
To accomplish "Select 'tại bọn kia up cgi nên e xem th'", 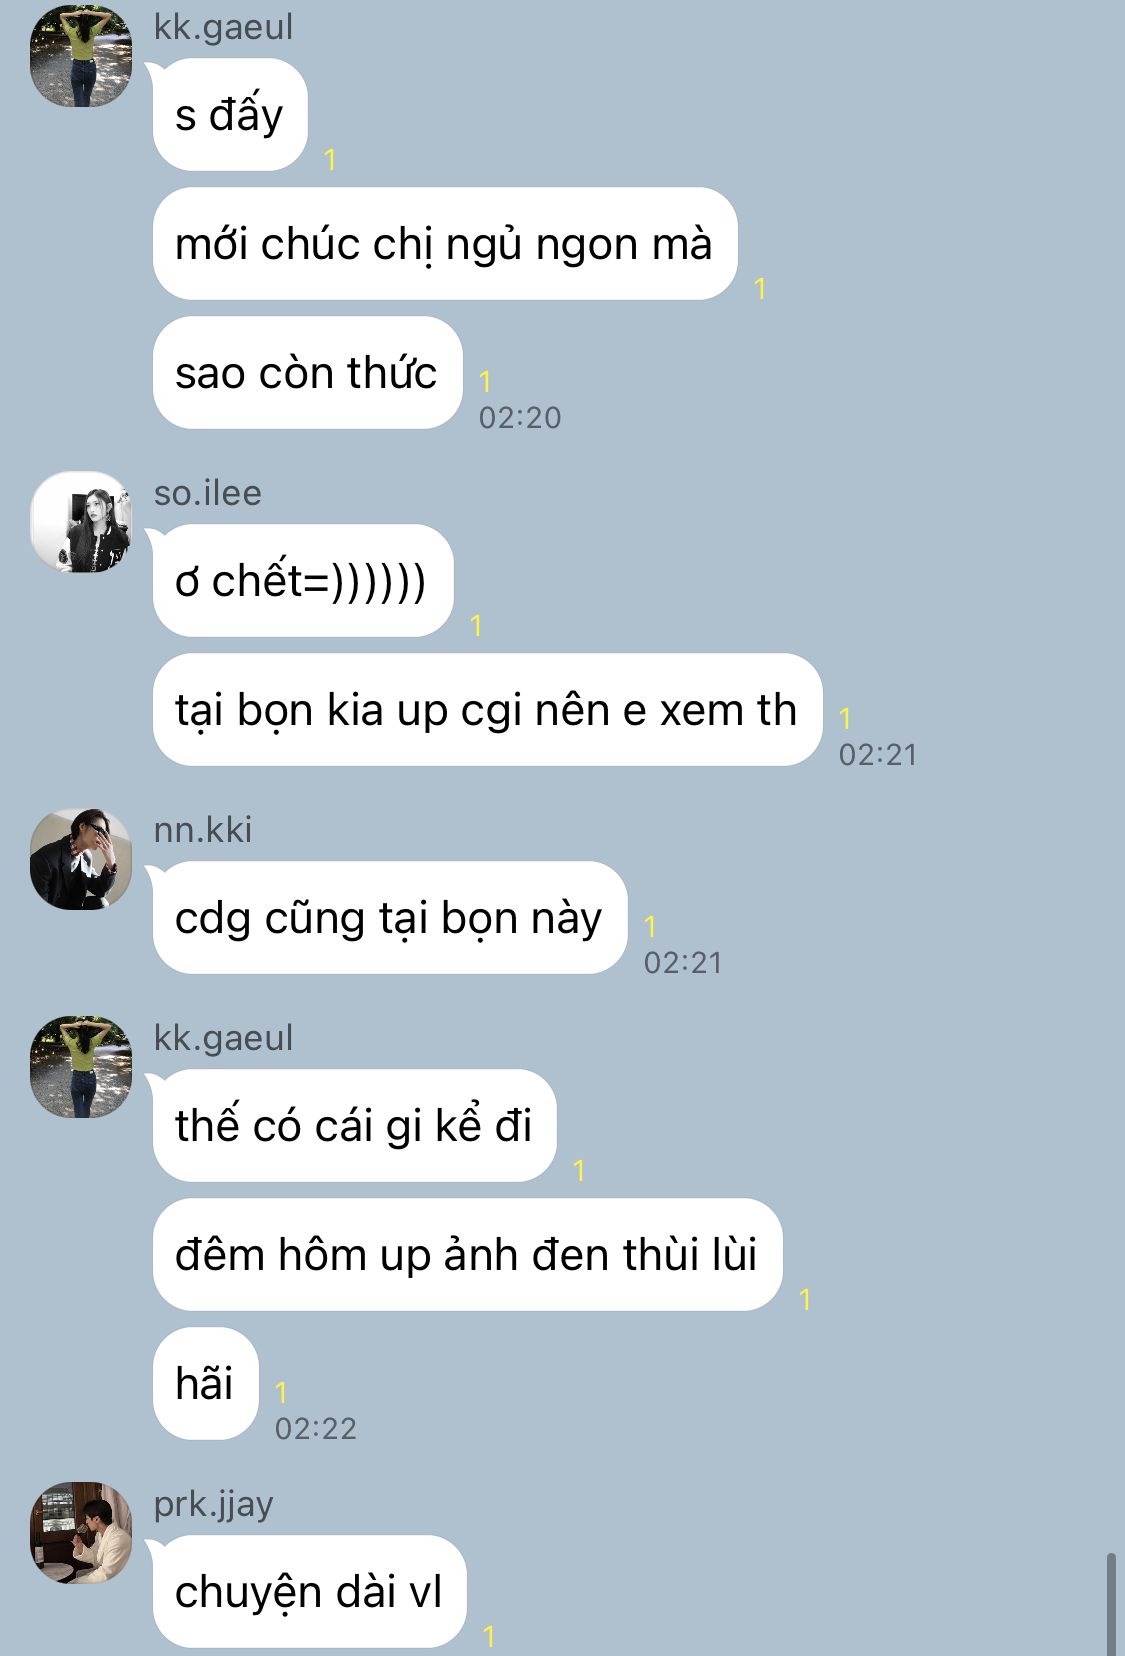I will point(487,710).
